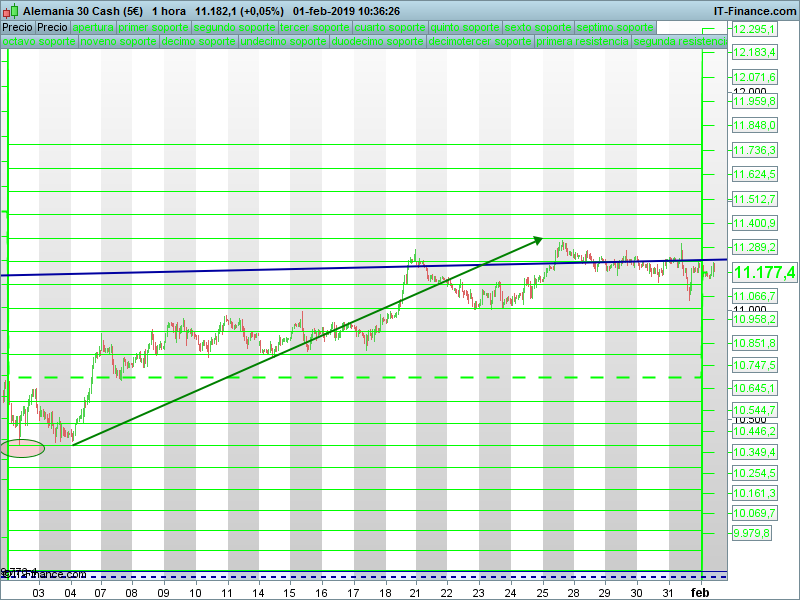Click the '1 hora' timeframe in title
The height and width of the screenshot is (600, 800).
(x=169, y=10)
